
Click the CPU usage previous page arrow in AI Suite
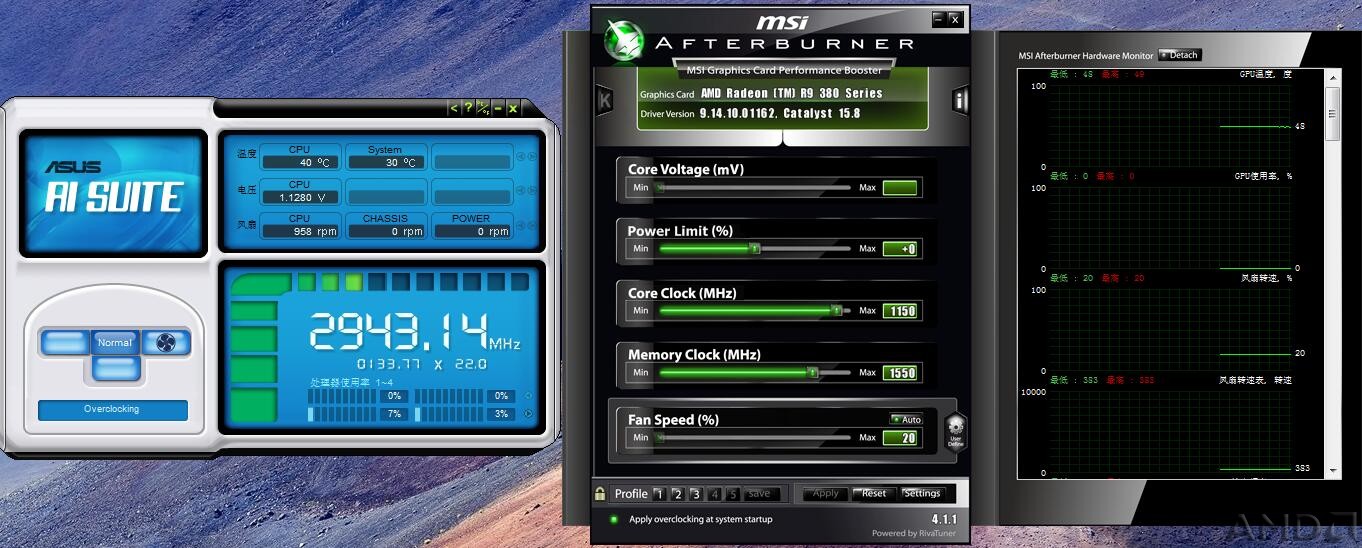point(528,396)
